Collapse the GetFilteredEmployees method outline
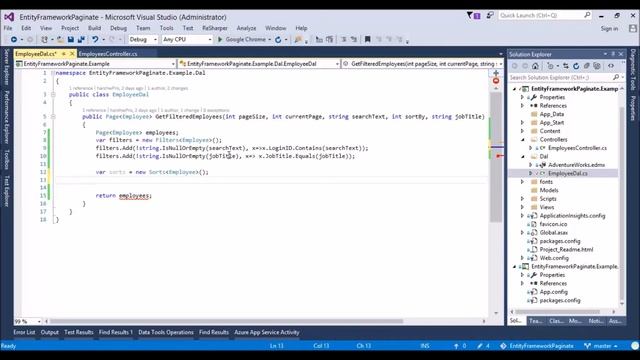This screenshot has height=360, width=640. pyautogui.click(x=53, y=117)
